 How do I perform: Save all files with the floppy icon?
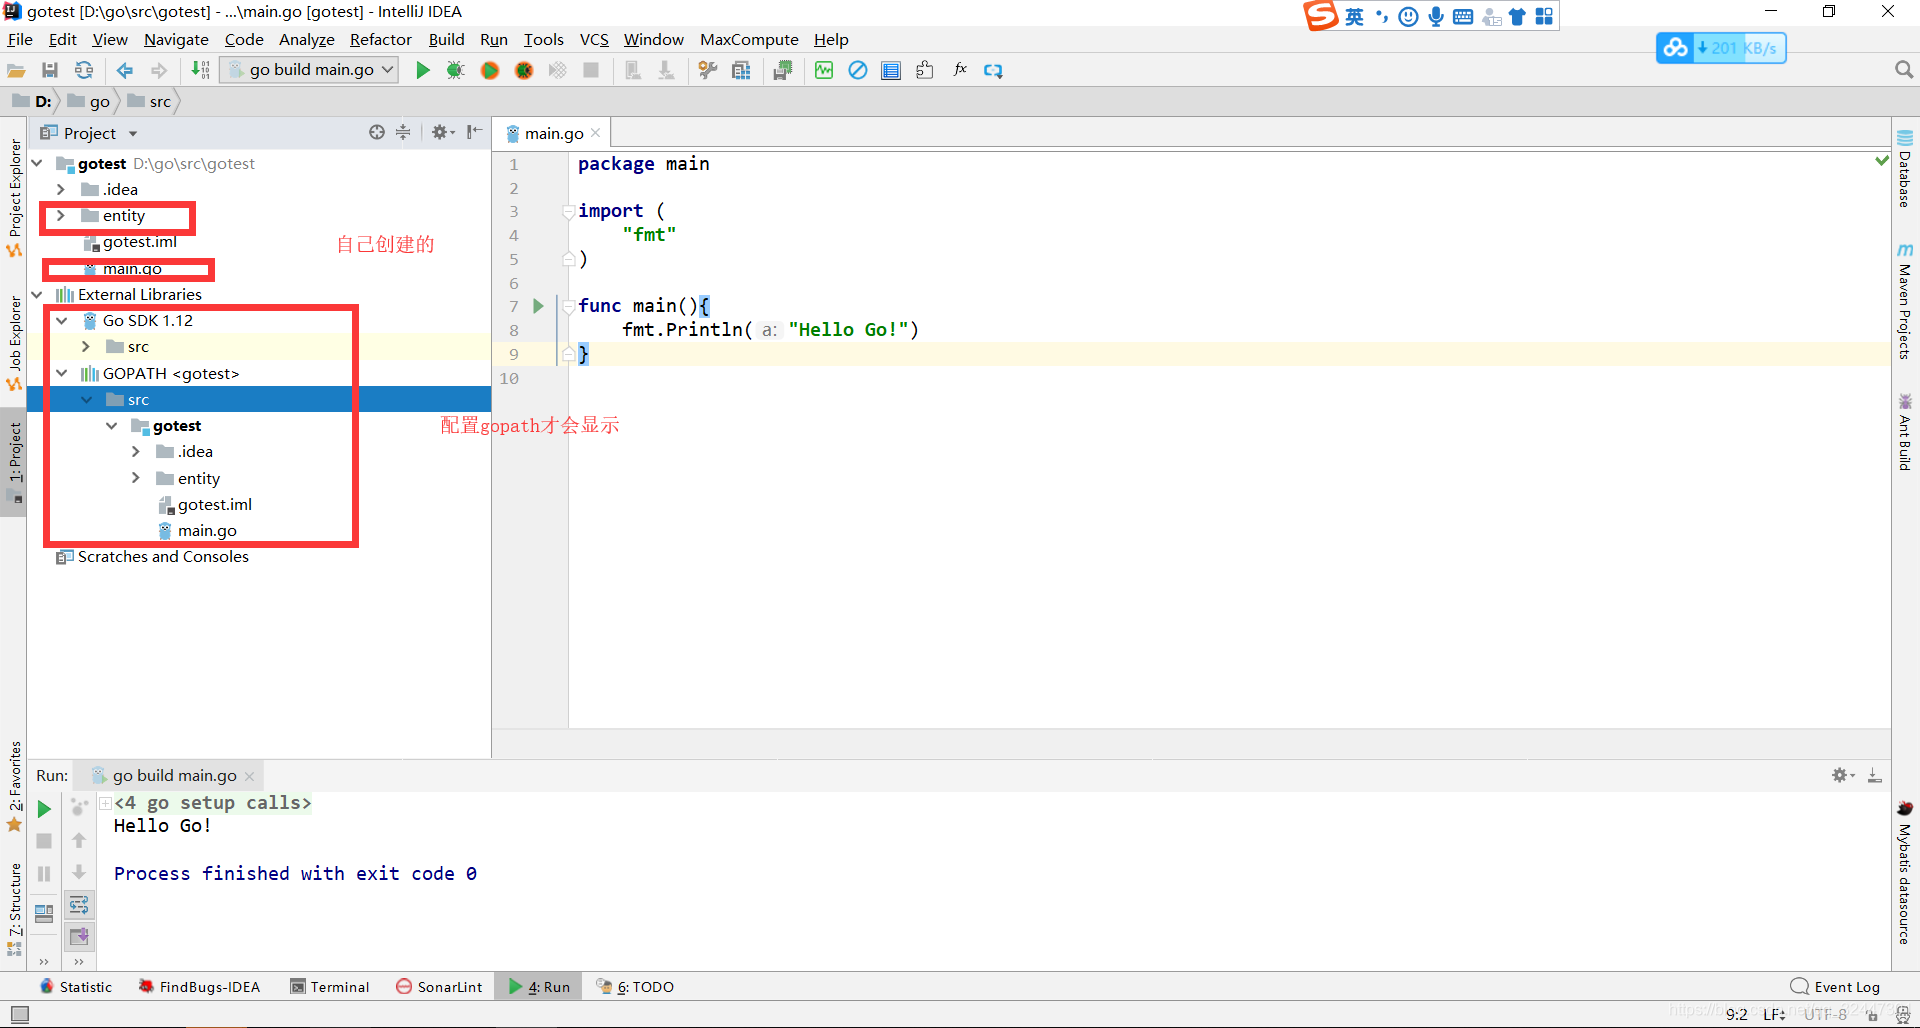(50, 70)
